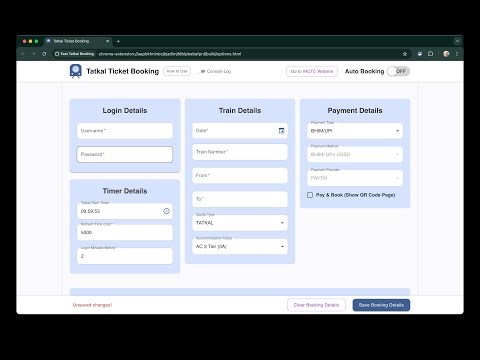Image resolution: width=480 pixels, height=360 pixels.
Task: Click the How to Use button
Action: (x=177, y=71)
